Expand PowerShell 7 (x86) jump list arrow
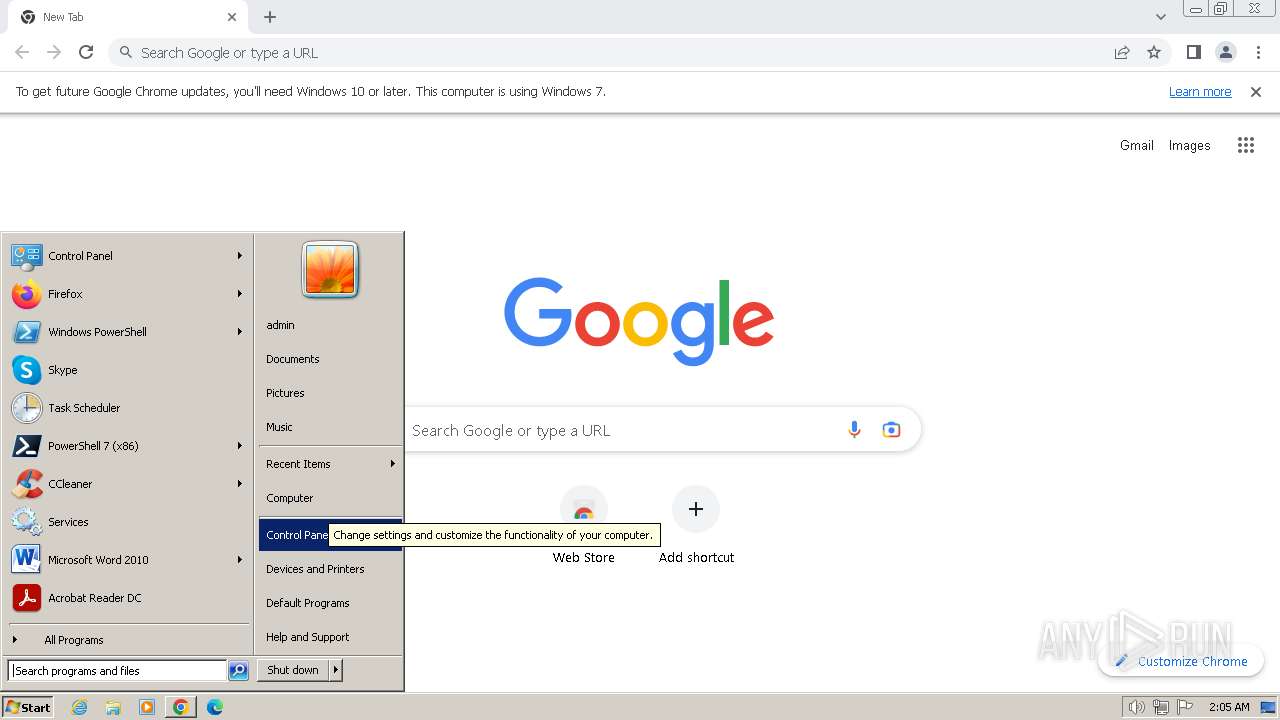 coord(240,446)
